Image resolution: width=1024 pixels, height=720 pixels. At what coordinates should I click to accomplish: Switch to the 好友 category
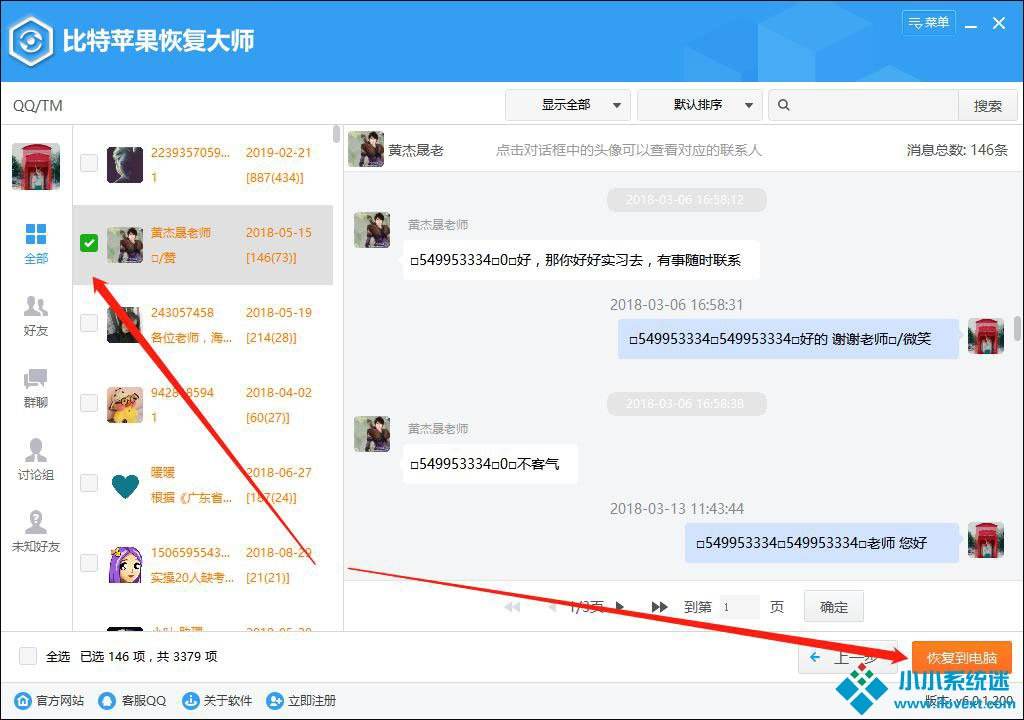[36, 316]
